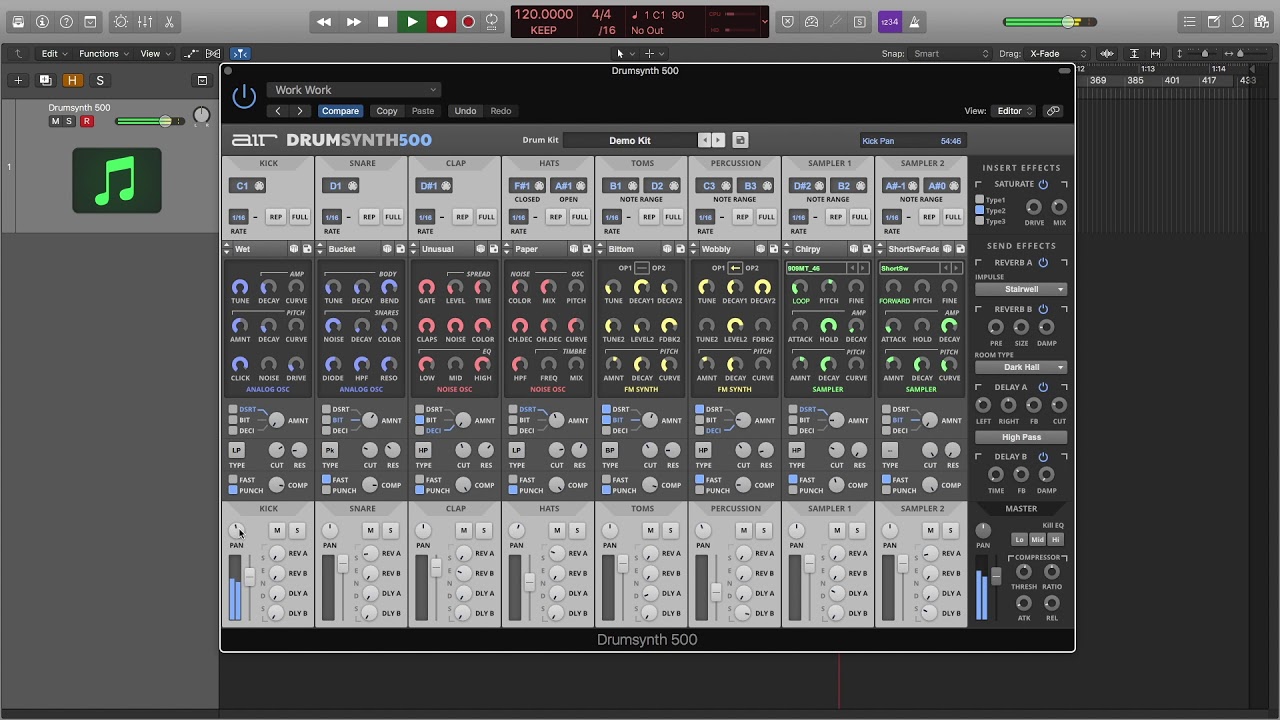Click the Compare button
Image resolution: width=1280 pixels, height=720 pixels.
click(x=340, y=111)
